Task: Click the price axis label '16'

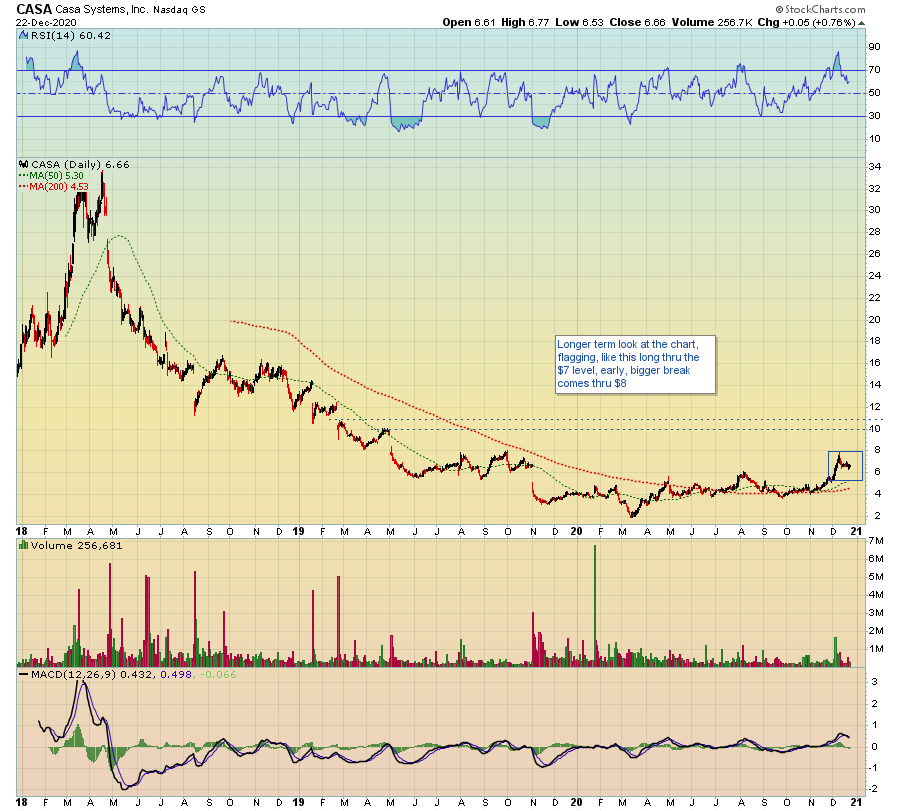Action: [x=875, y=363]
